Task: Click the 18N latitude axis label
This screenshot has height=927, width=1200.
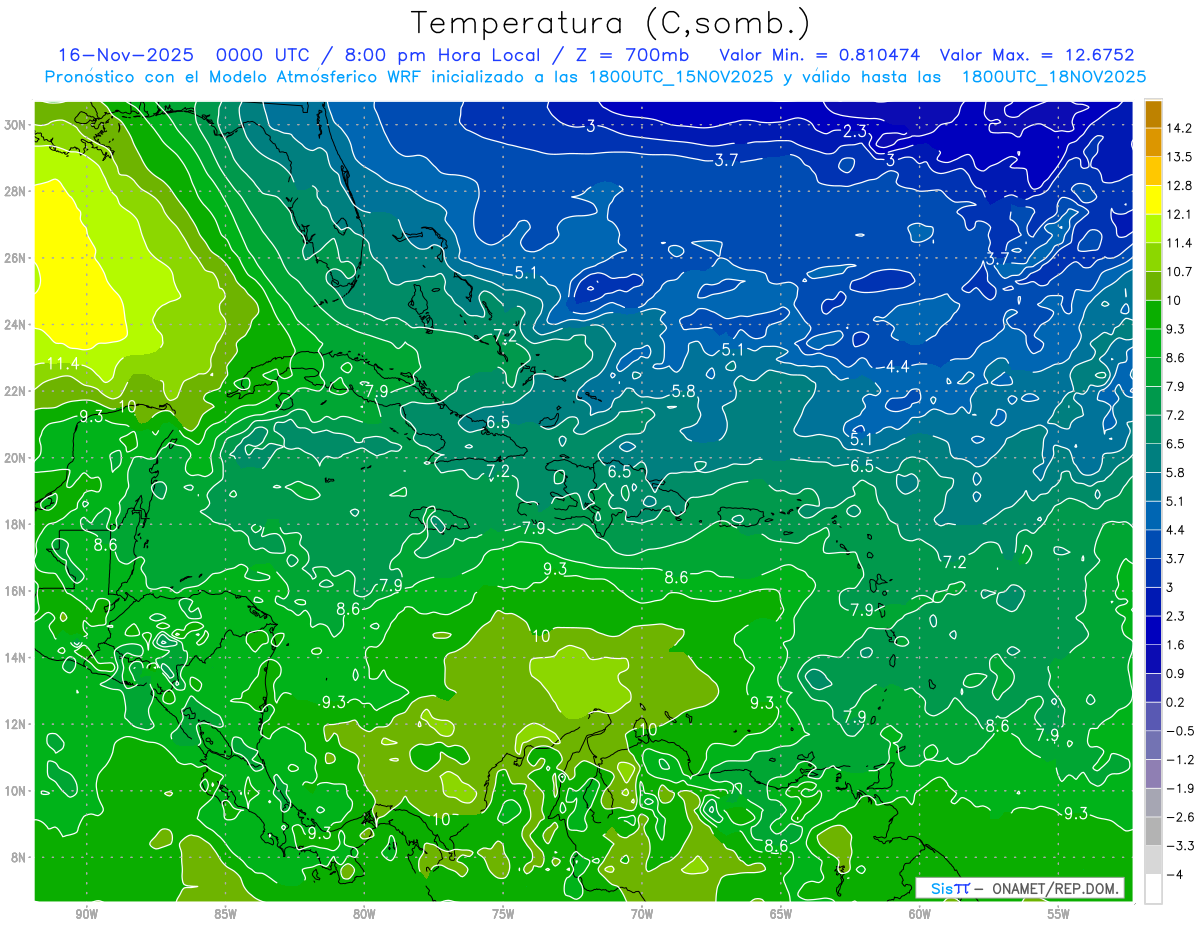Action: tap(17, 524)
